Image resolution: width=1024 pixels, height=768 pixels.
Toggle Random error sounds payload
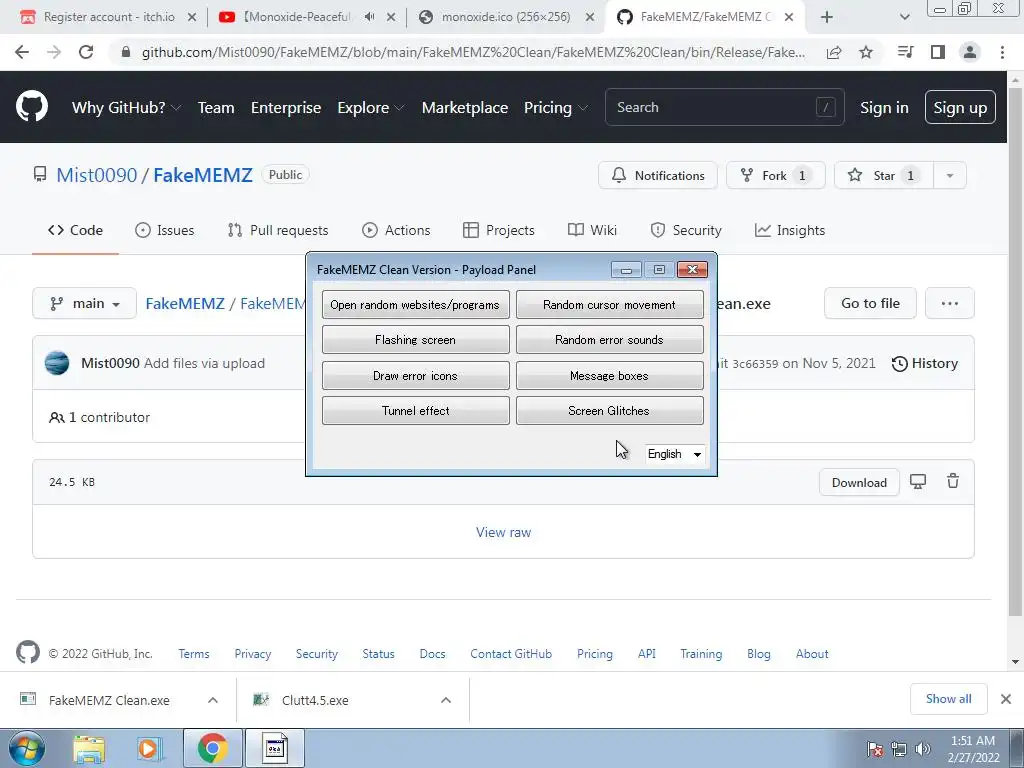pos(609,340)
